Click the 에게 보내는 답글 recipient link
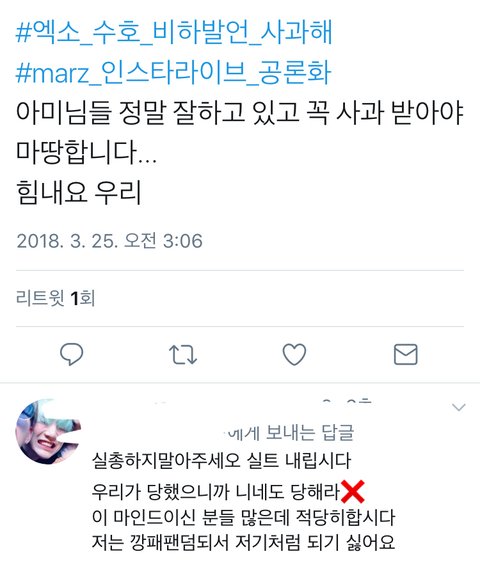Viewport: 480px width, 570px height. click(x=290, y=433)
